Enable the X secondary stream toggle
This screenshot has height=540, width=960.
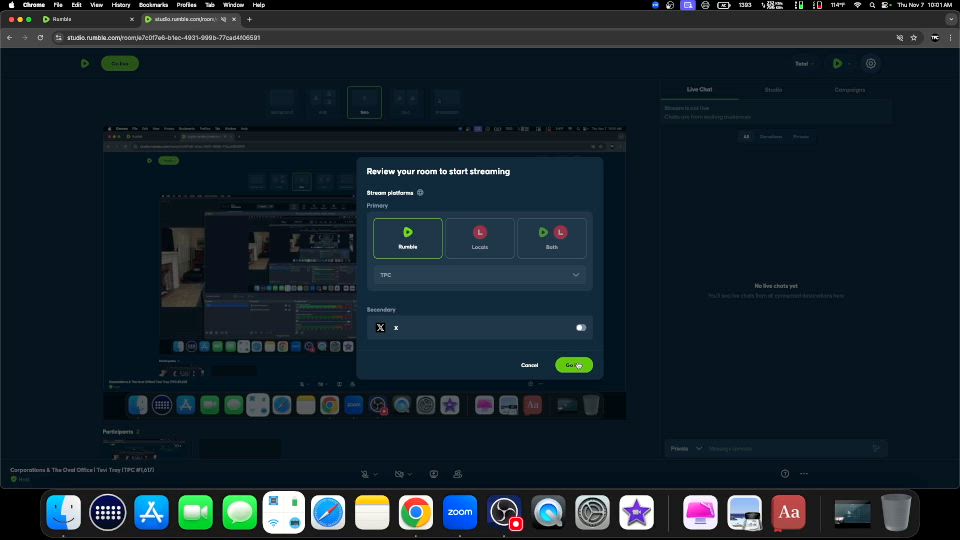[x=581, y=328]
